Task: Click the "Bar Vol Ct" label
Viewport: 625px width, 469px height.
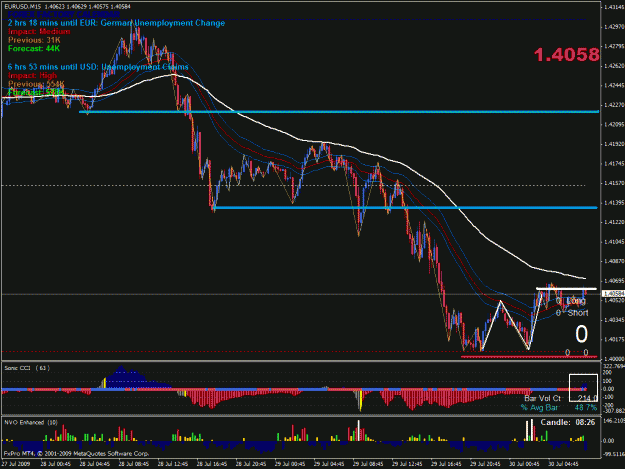Action: (542, 398)
